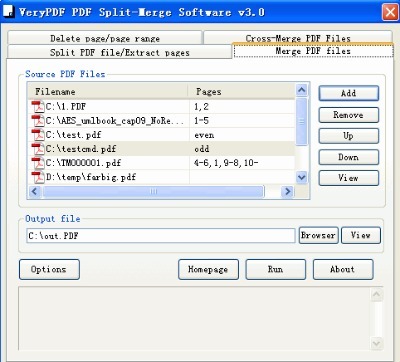Click the log area down scroll arrow
This screenshot has width=400, height=362.
click(x=377, y=343)
